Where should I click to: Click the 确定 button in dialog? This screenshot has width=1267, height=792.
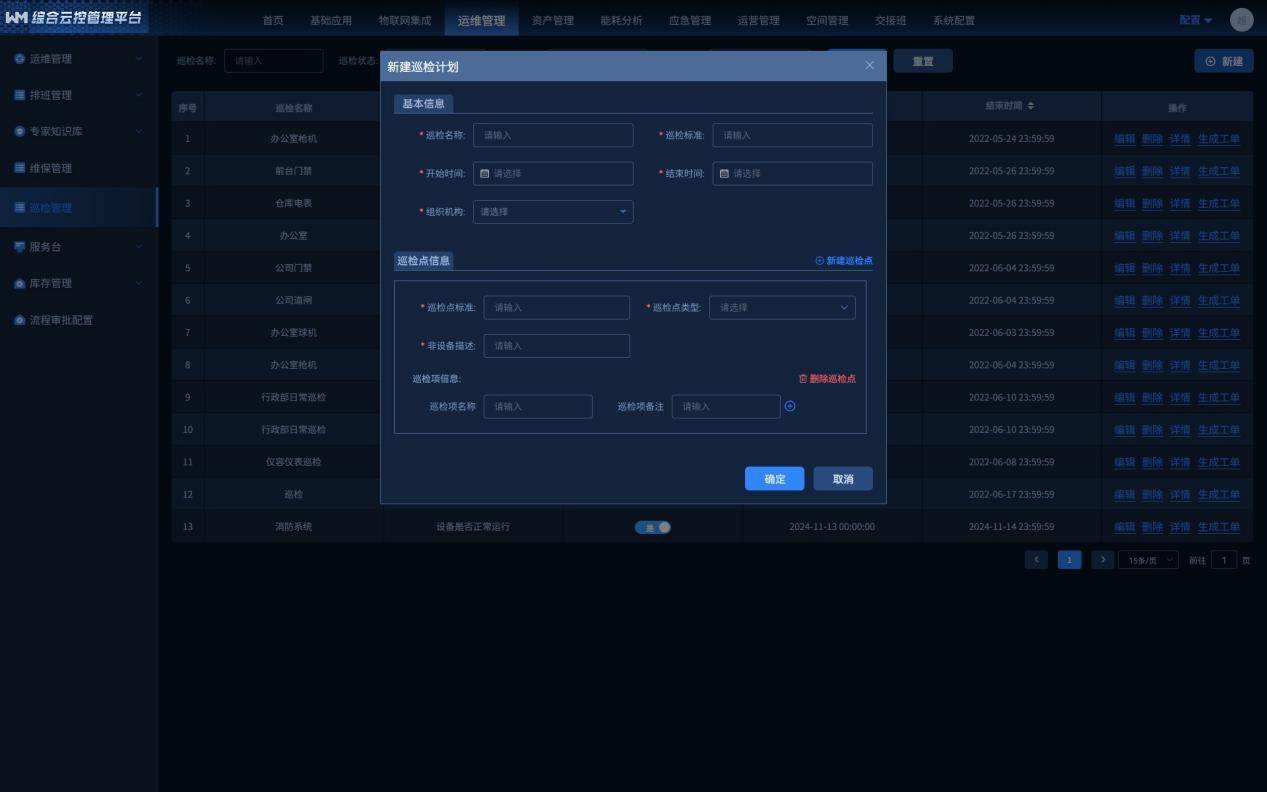(774, 479)
